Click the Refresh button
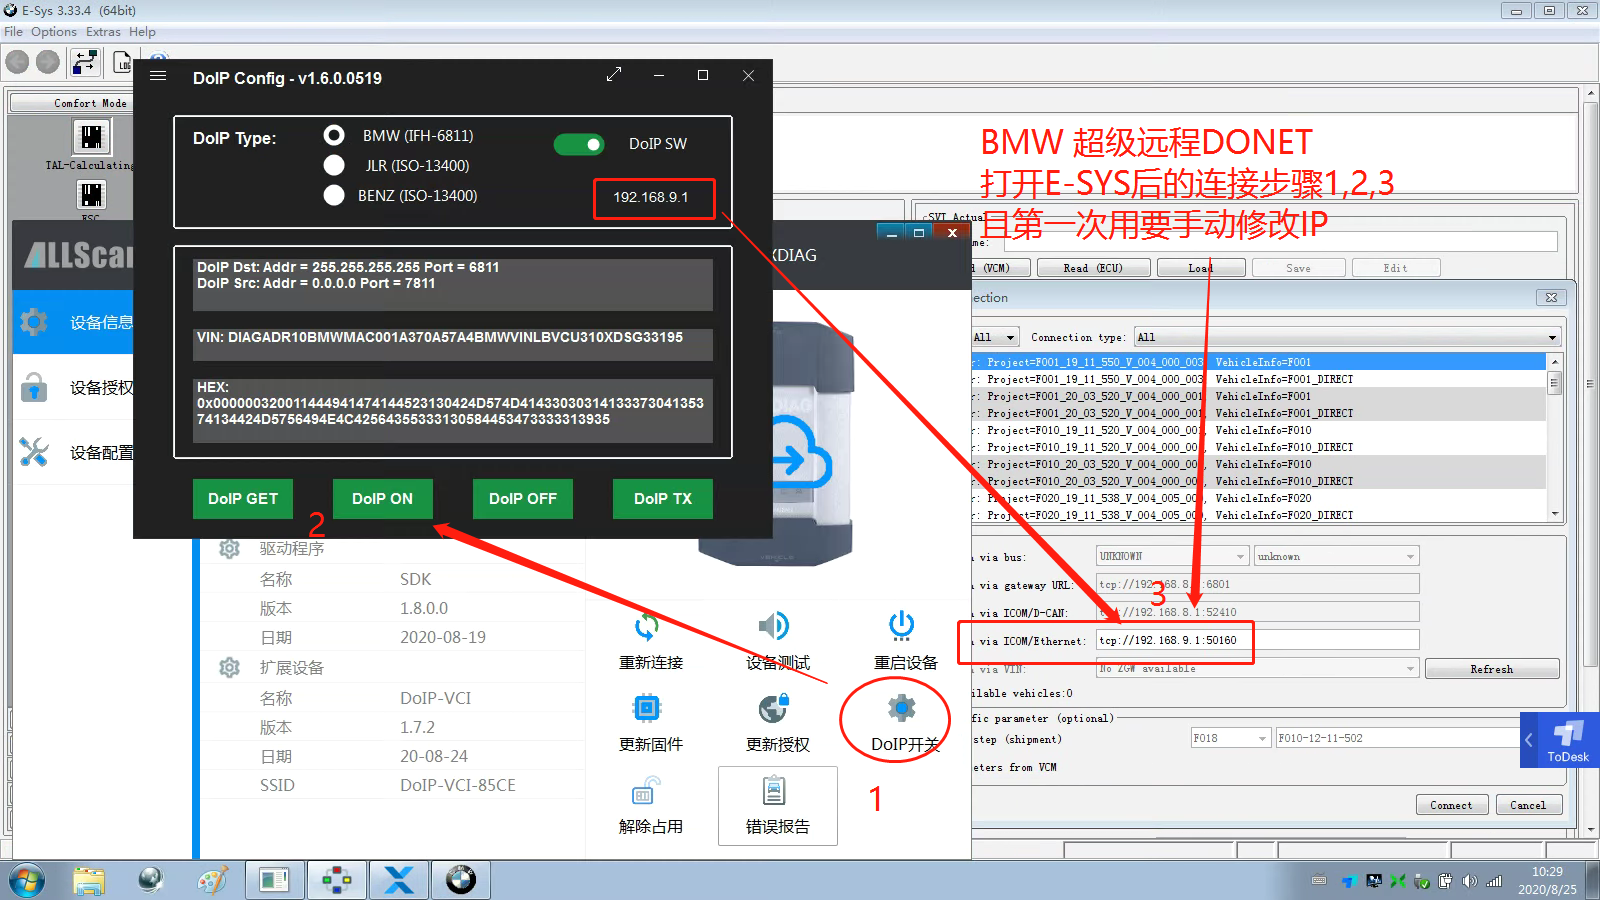The image size is (1600, 900). tap(1491, 669)
